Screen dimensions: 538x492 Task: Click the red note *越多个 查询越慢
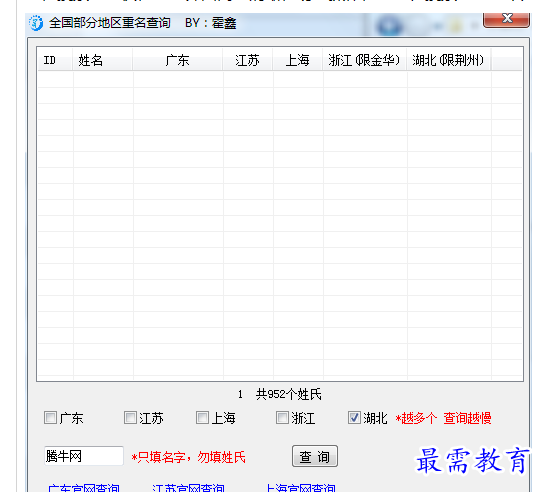pyautogui.click(x=443, y=418)
